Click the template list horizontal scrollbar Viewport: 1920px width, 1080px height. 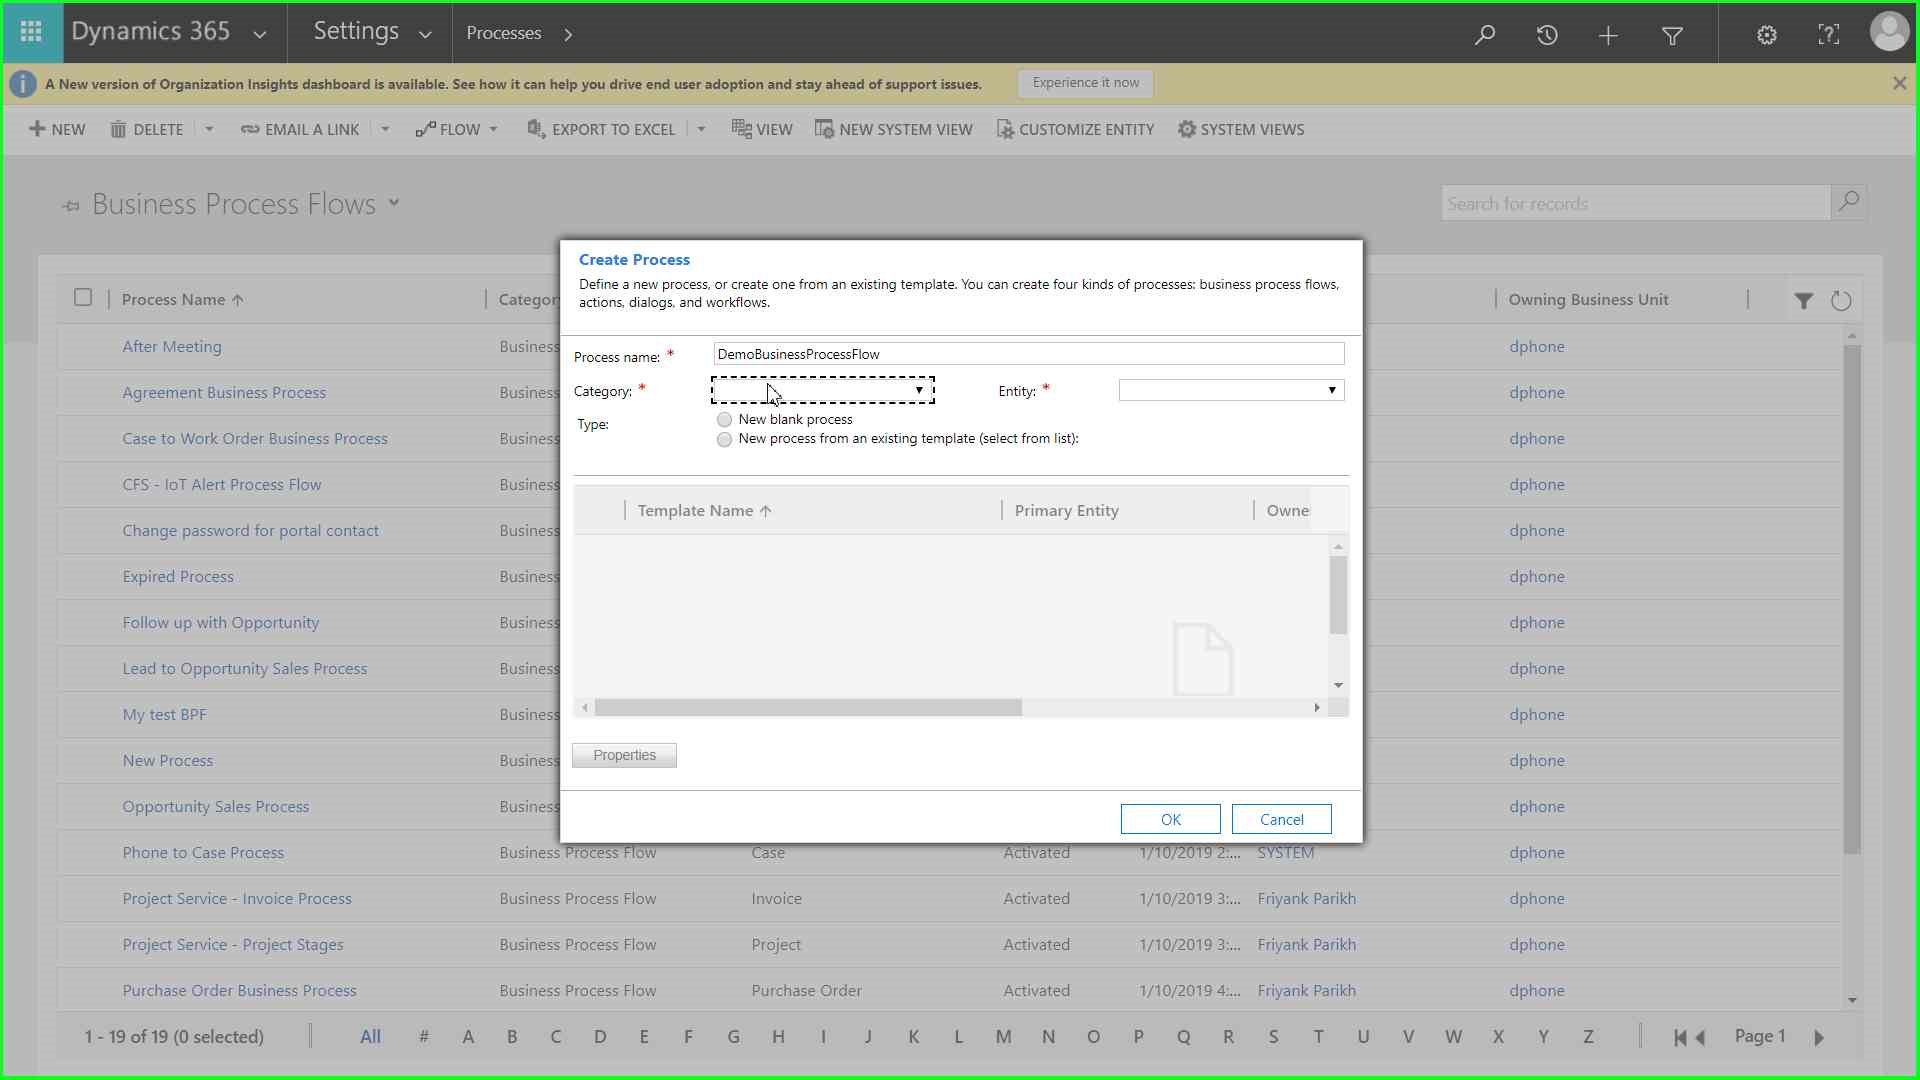[x=808, y=708]
